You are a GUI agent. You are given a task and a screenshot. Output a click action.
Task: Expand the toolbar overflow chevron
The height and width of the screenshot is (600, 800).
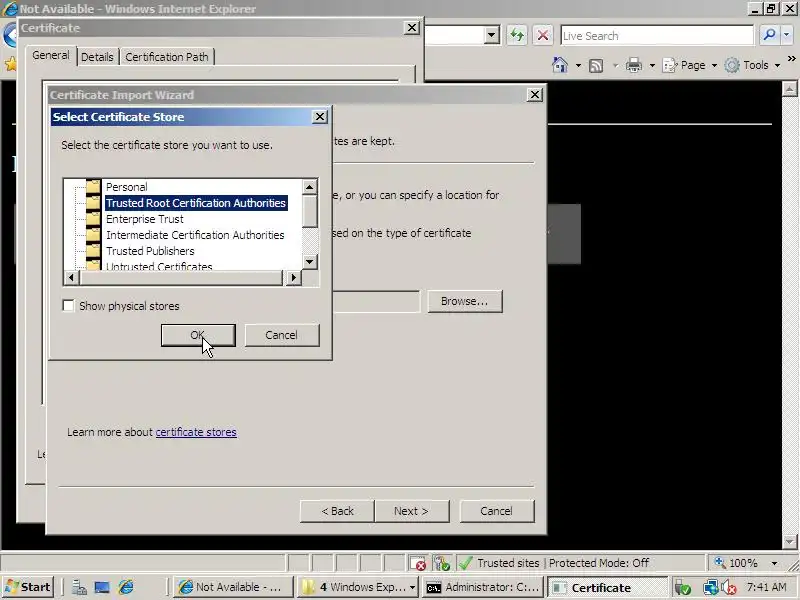(x=791, y=59)
